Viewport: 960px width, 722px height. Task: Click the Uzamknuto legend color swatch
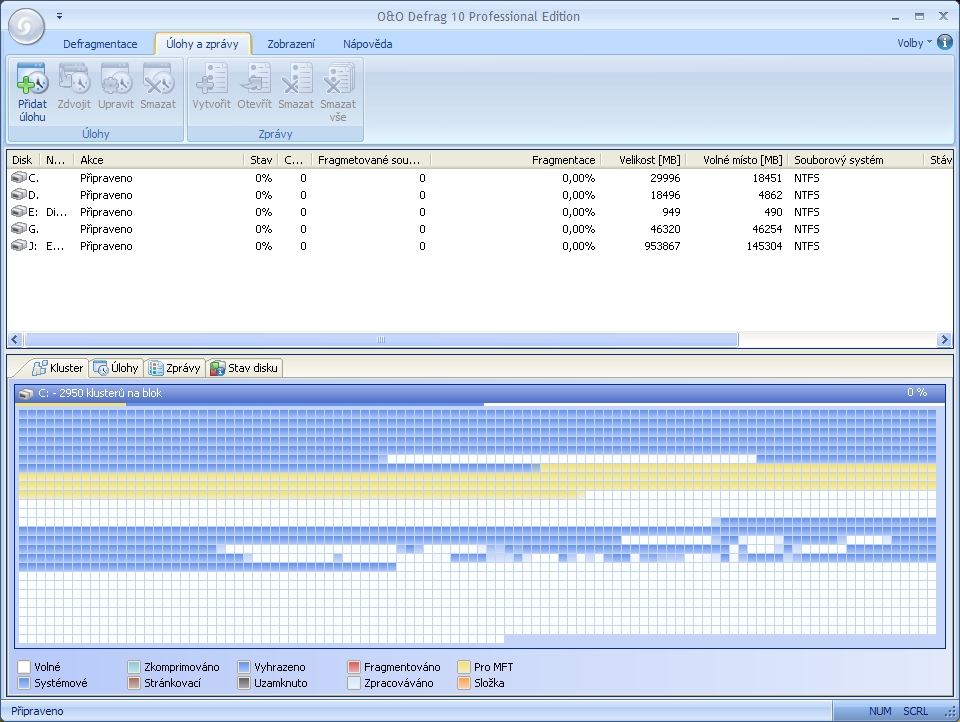tap(244, 683)
